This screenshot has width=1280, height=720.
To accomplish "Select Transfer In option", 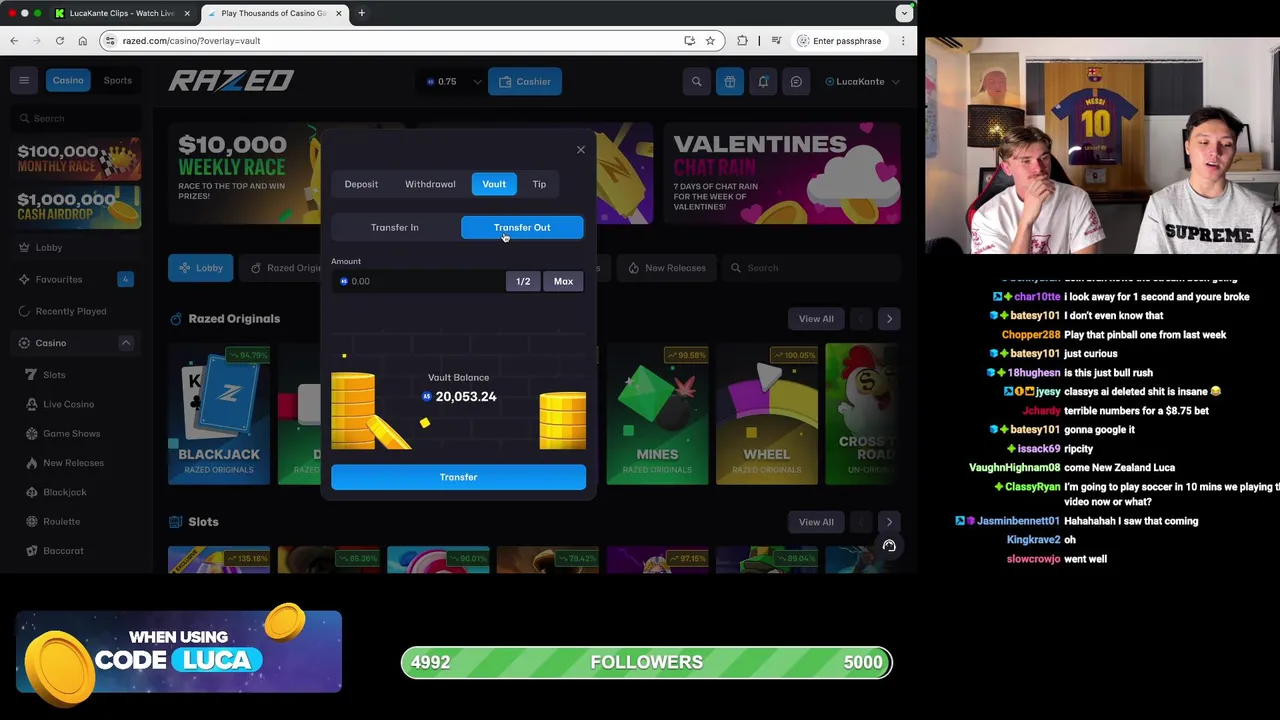I will point(395,227).
